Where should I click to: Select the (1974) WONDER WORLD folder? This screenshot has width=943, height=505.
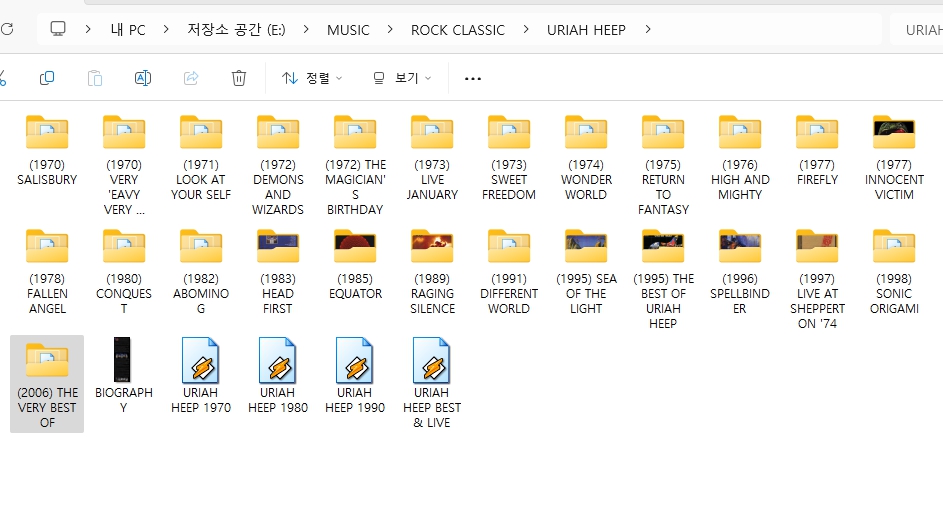tap(586, 158)
